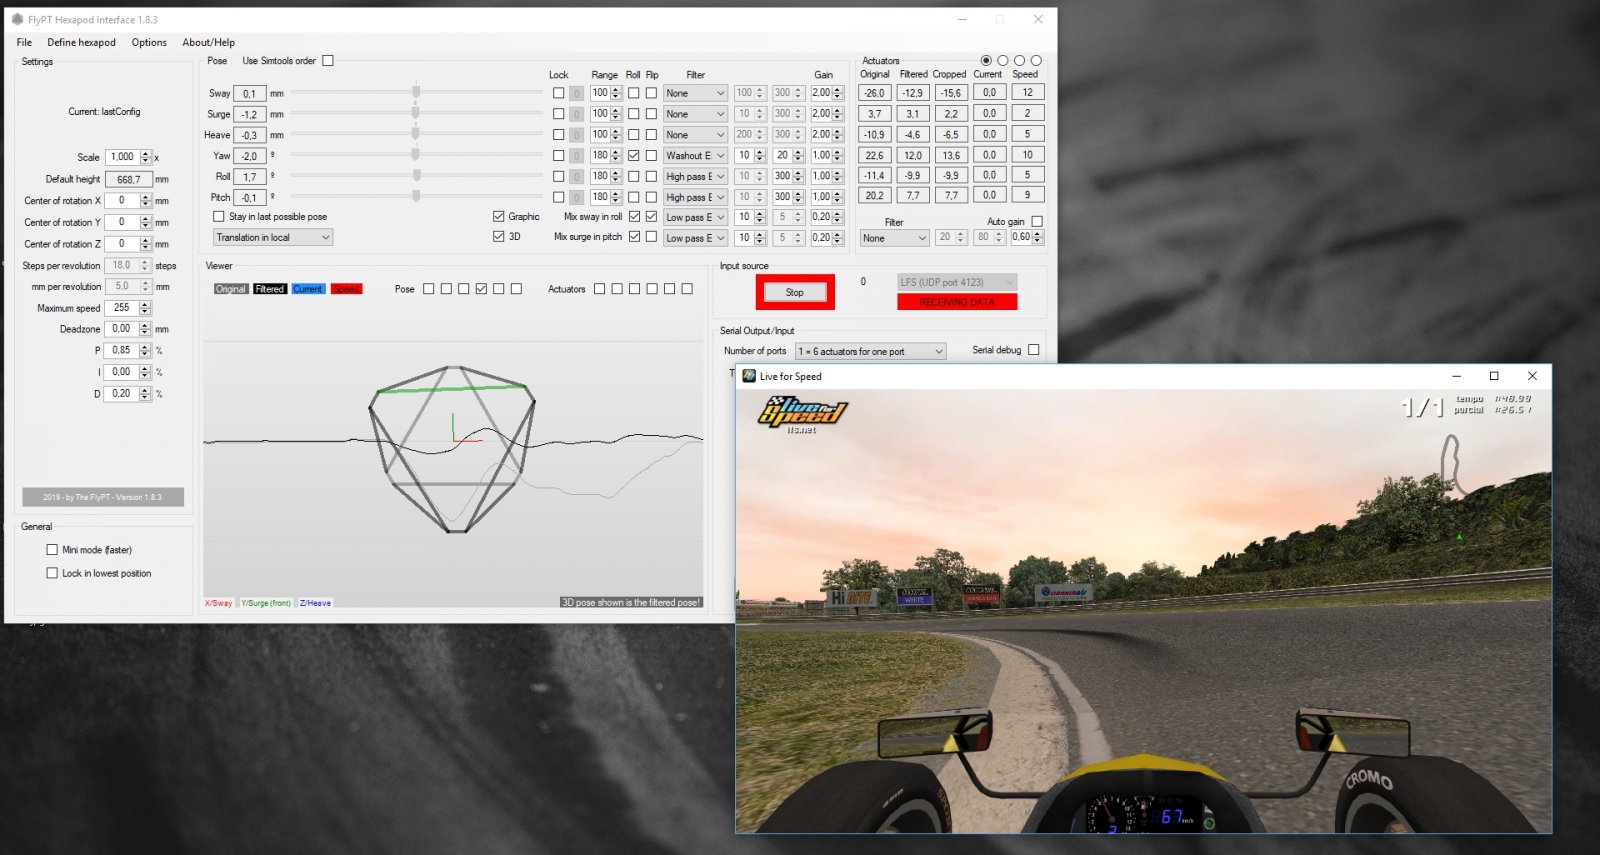Click the Stop button
1600x855 pixels.
click(x=795, y=292)
